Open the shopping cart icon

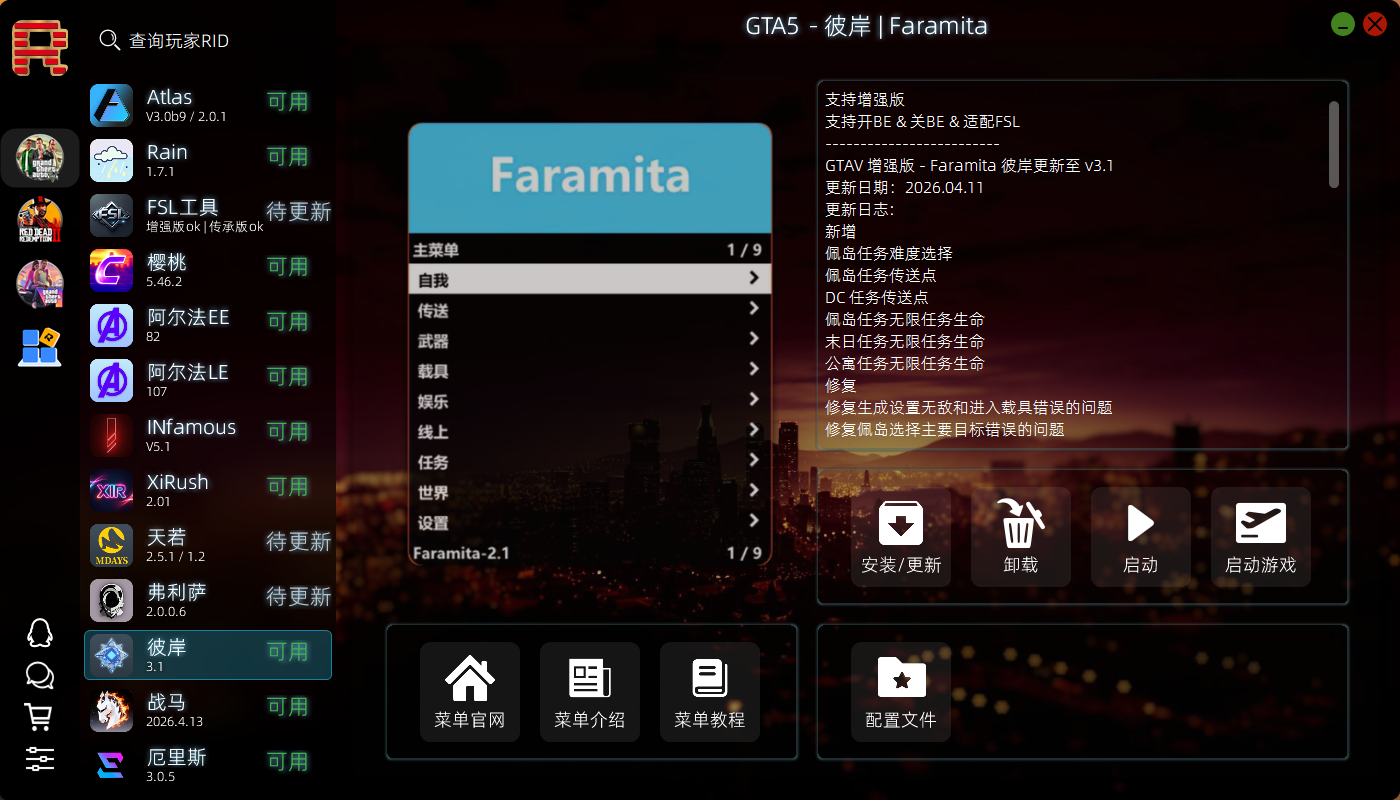point(39,717)
